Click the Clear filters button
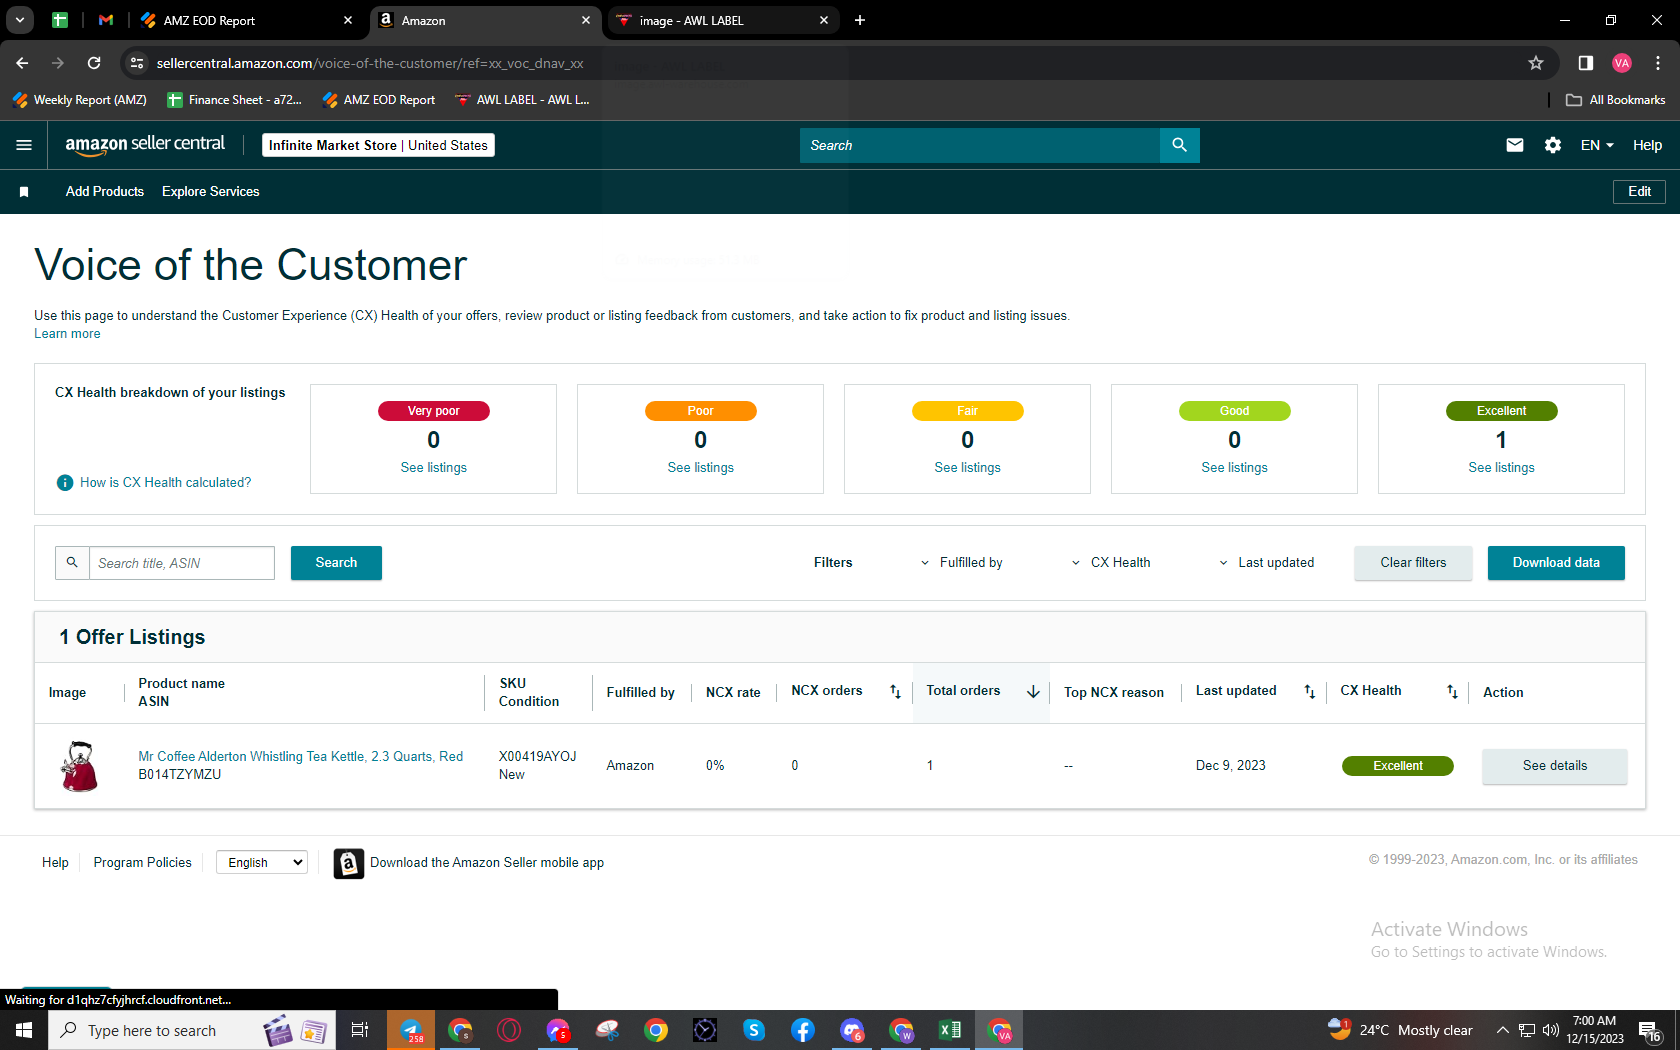Image resolution: width=1680 pixels, height=1050 pixels. (x=1413, y=563)
